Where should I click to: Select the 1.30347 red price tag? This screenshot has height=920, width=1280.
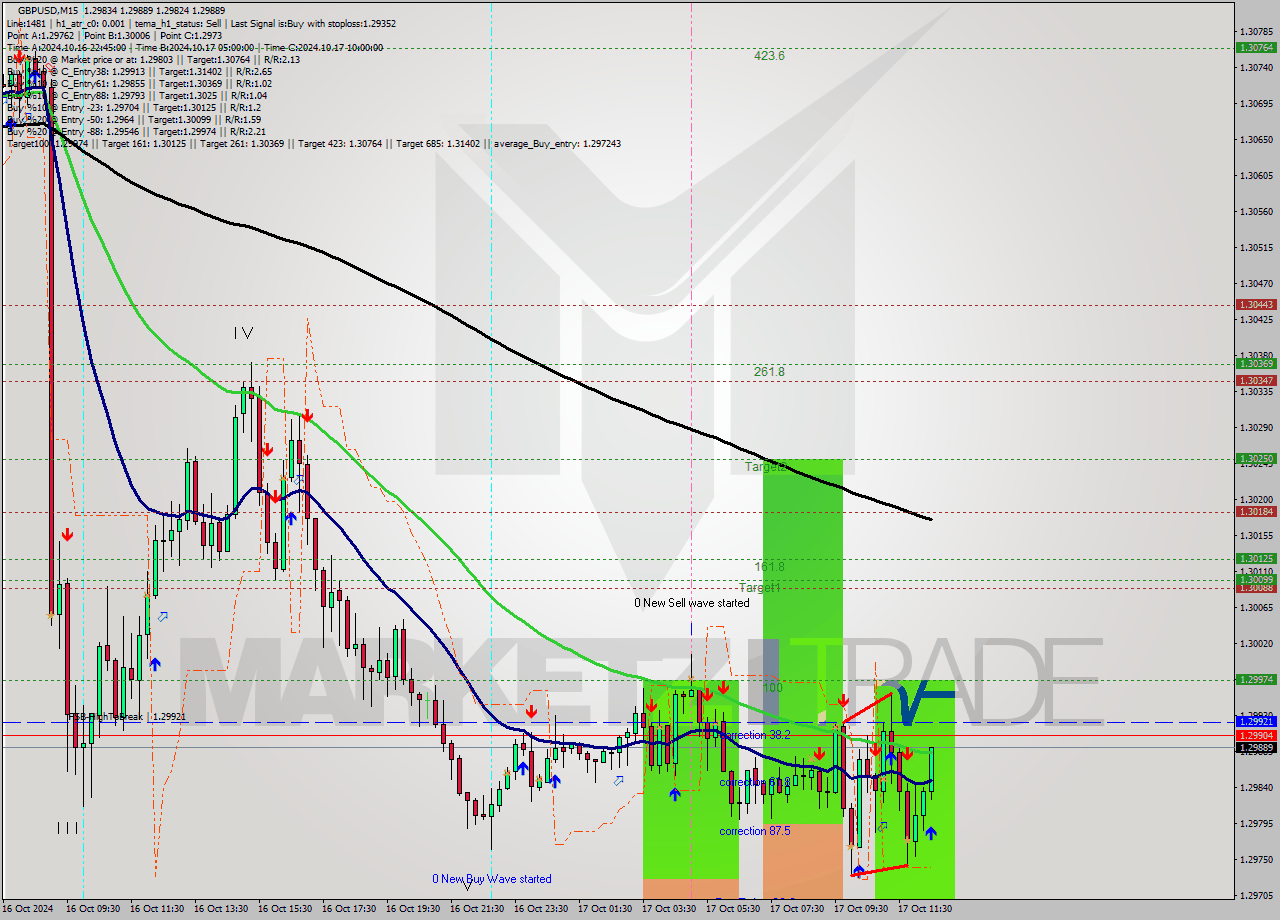[x=1255, y=381]
